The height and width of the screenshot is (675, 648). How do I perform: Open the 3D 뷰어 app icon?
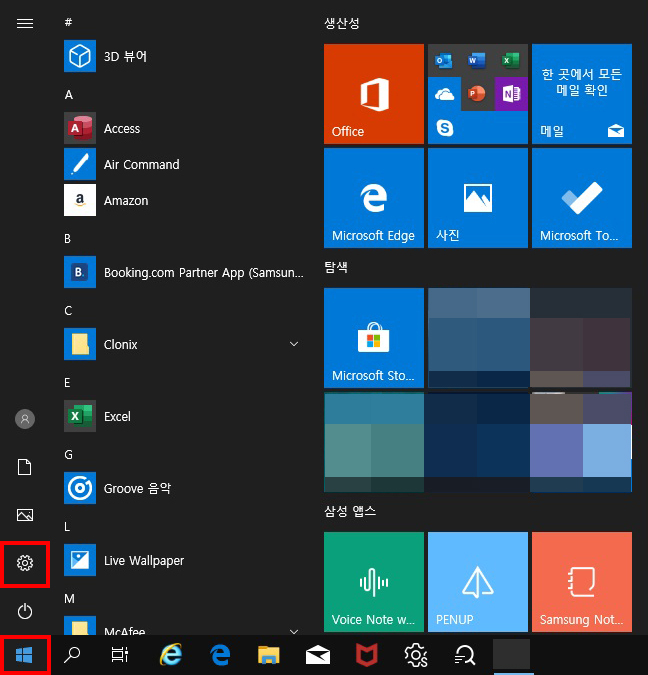coord(80,56)
